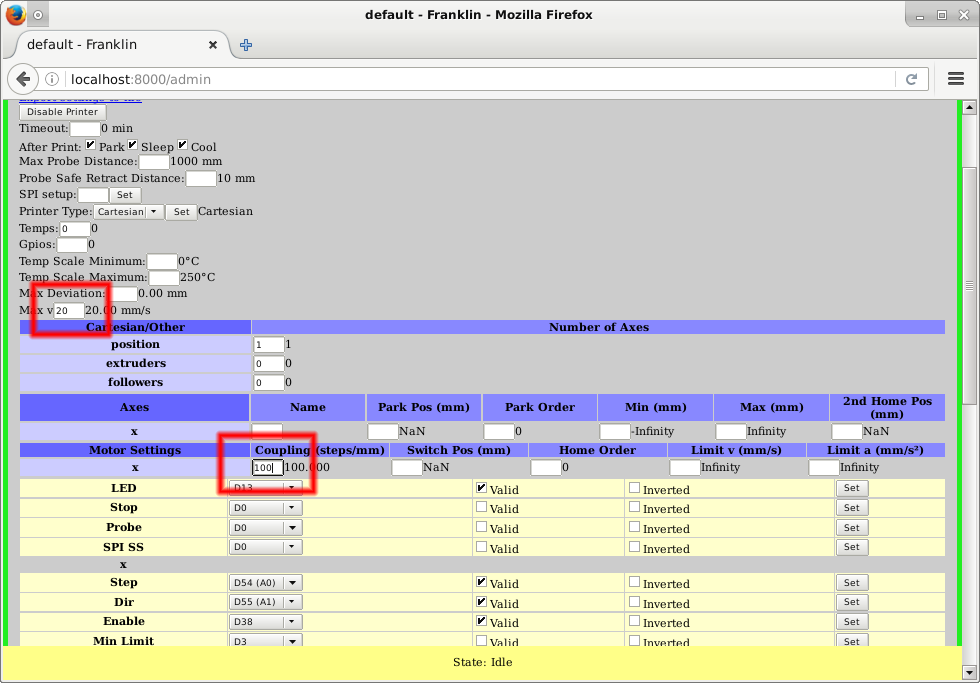Toggle the Park checkbox after print
The width and height of the screenshot is (980, 683).
90,145
